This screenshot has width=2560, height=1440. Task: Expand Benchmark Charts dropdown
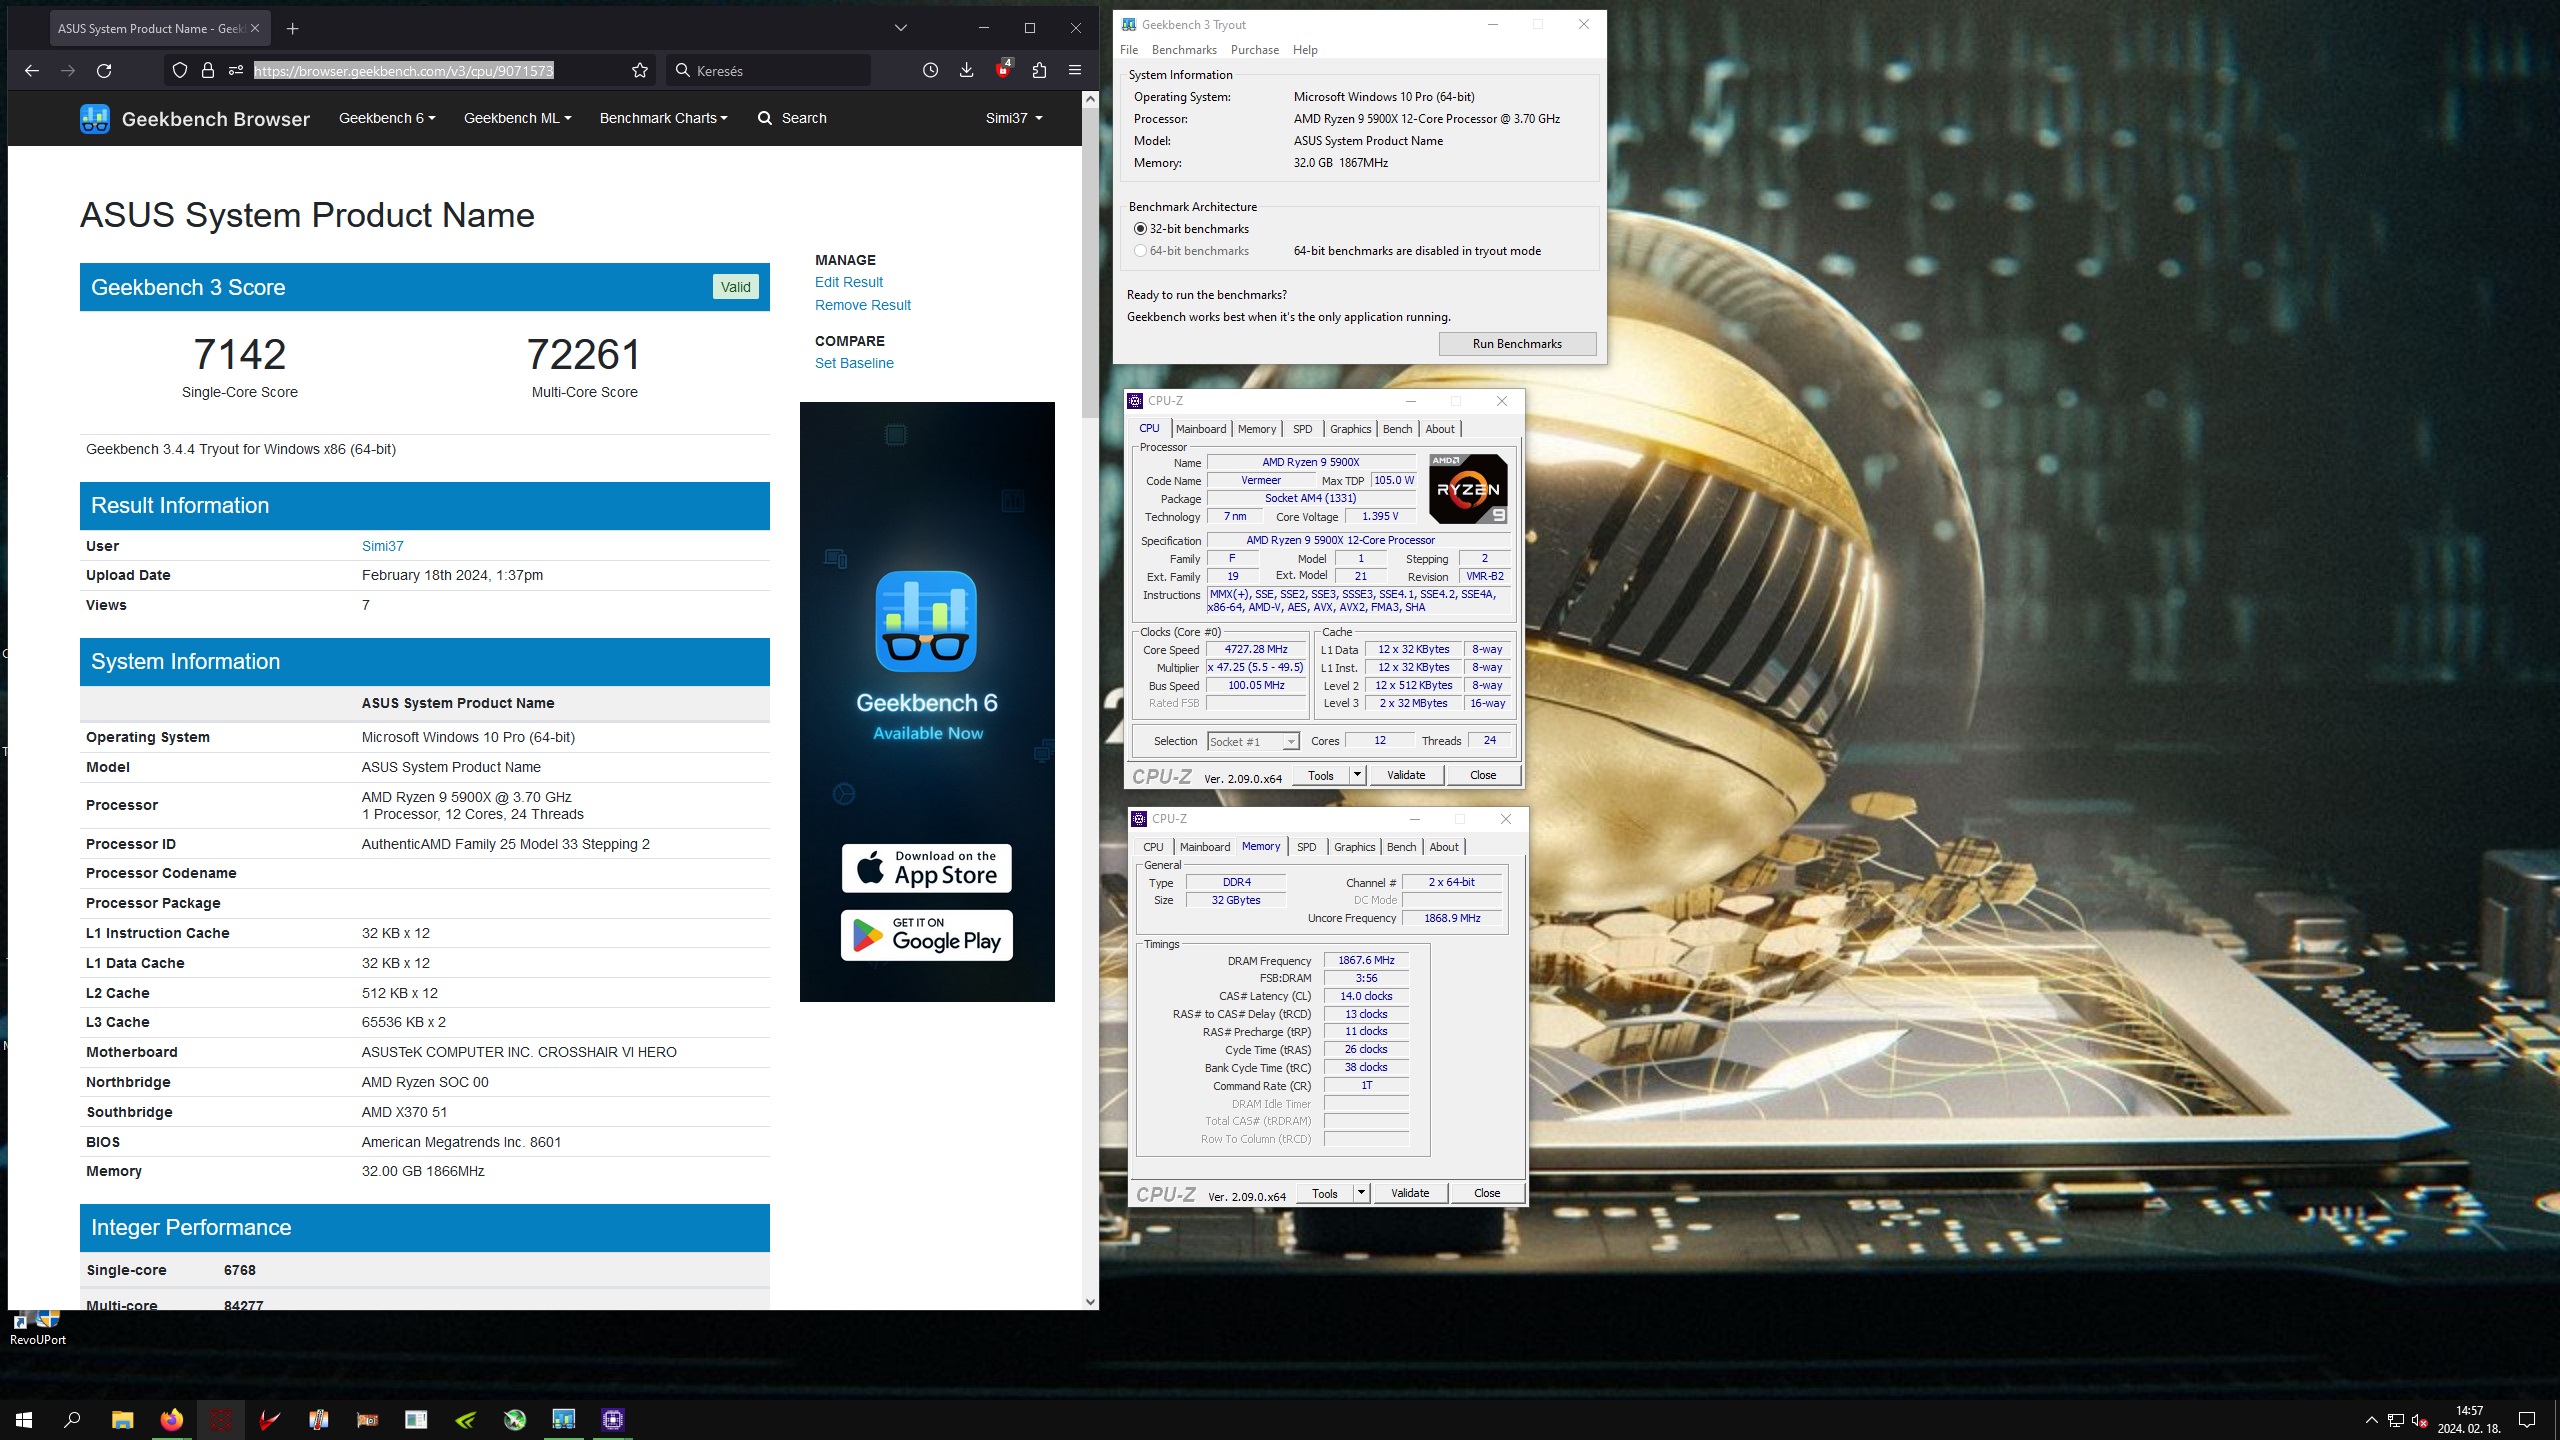(663, 118)
